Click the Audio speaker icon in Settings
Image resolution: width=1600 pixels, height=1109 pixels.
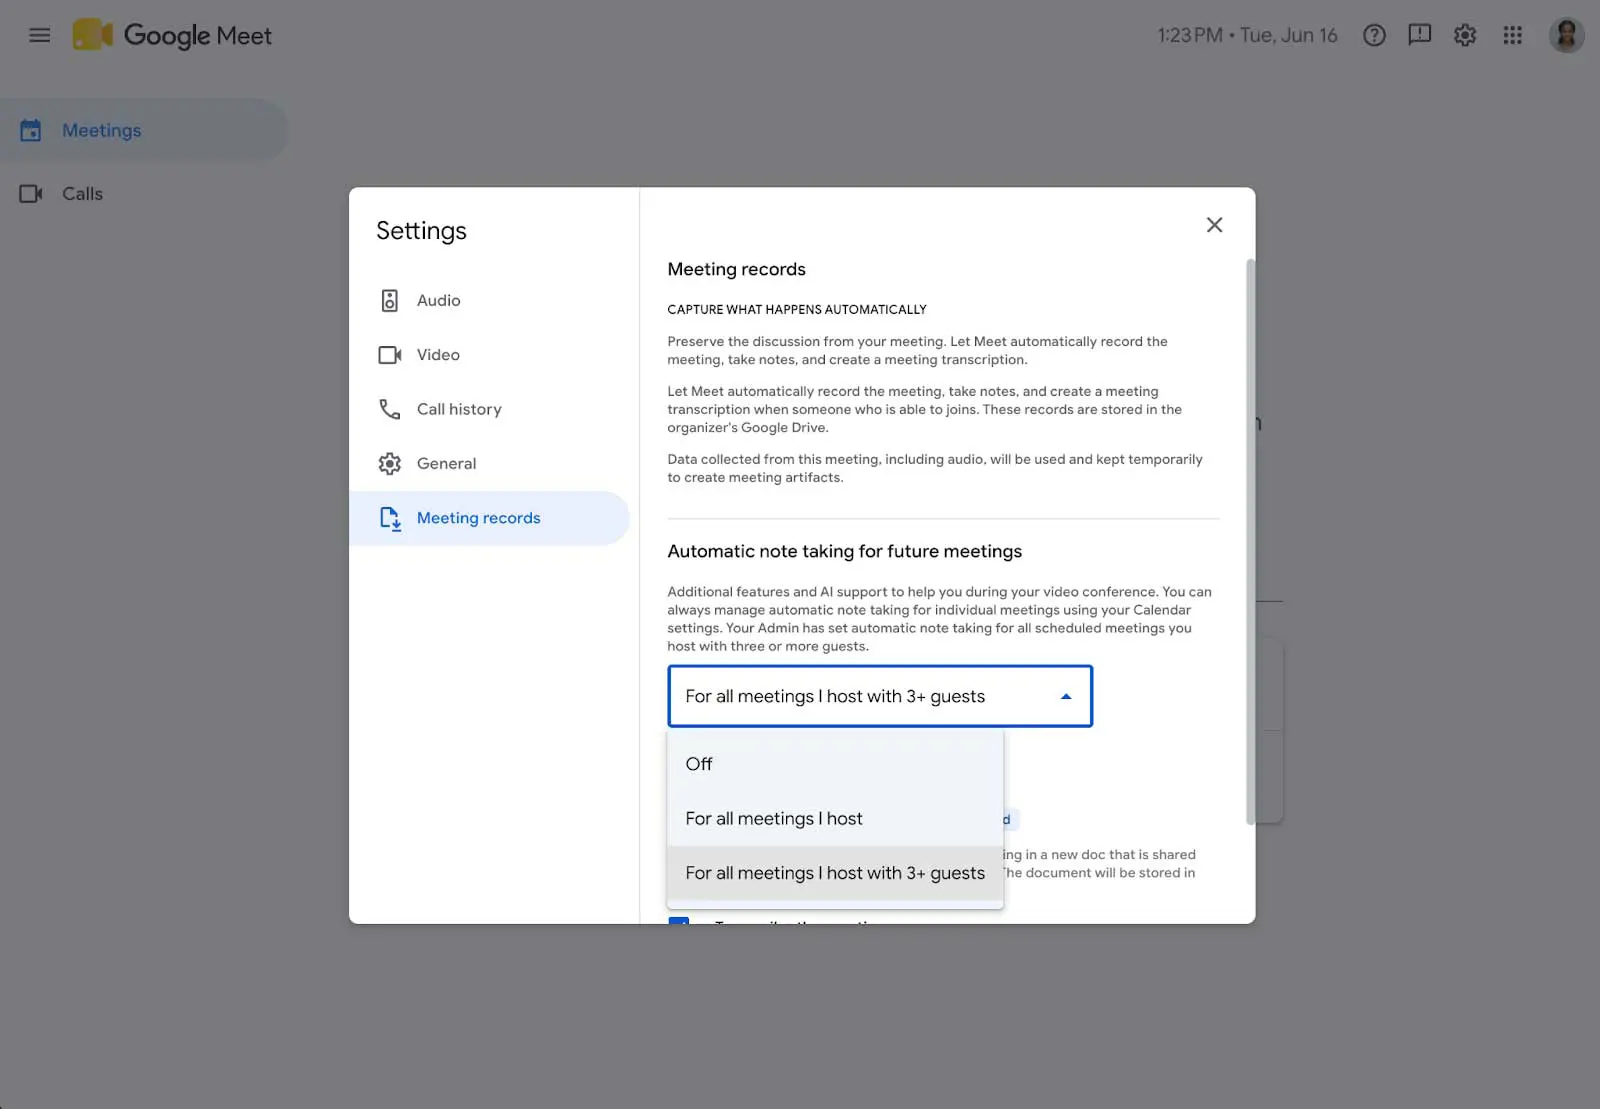390,300
